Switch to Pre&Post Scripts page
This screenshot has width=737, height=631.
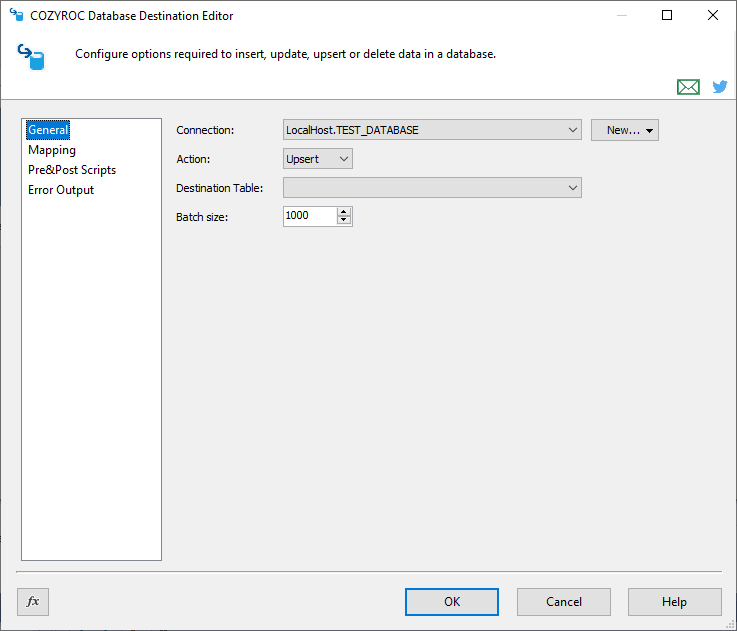tap(72, 170)
